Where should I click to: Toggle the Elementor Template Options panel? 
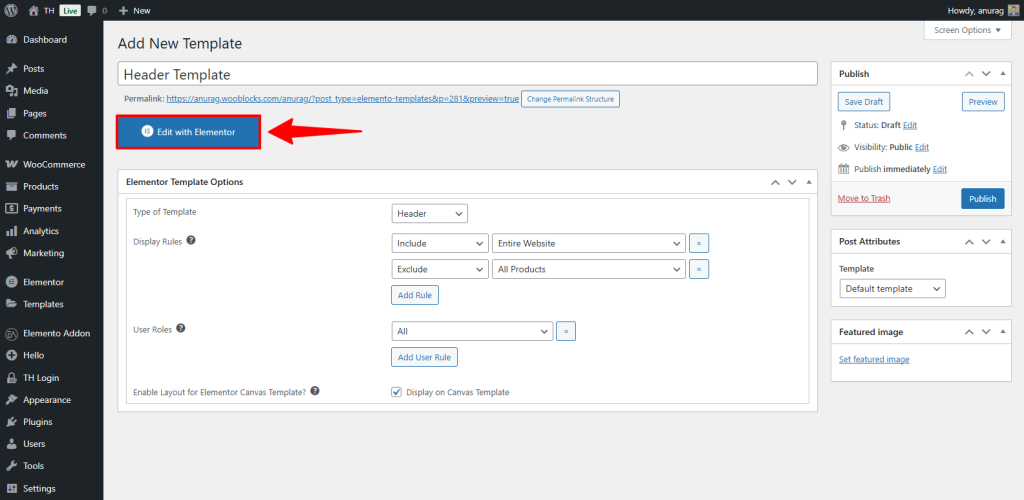[809, 182]
